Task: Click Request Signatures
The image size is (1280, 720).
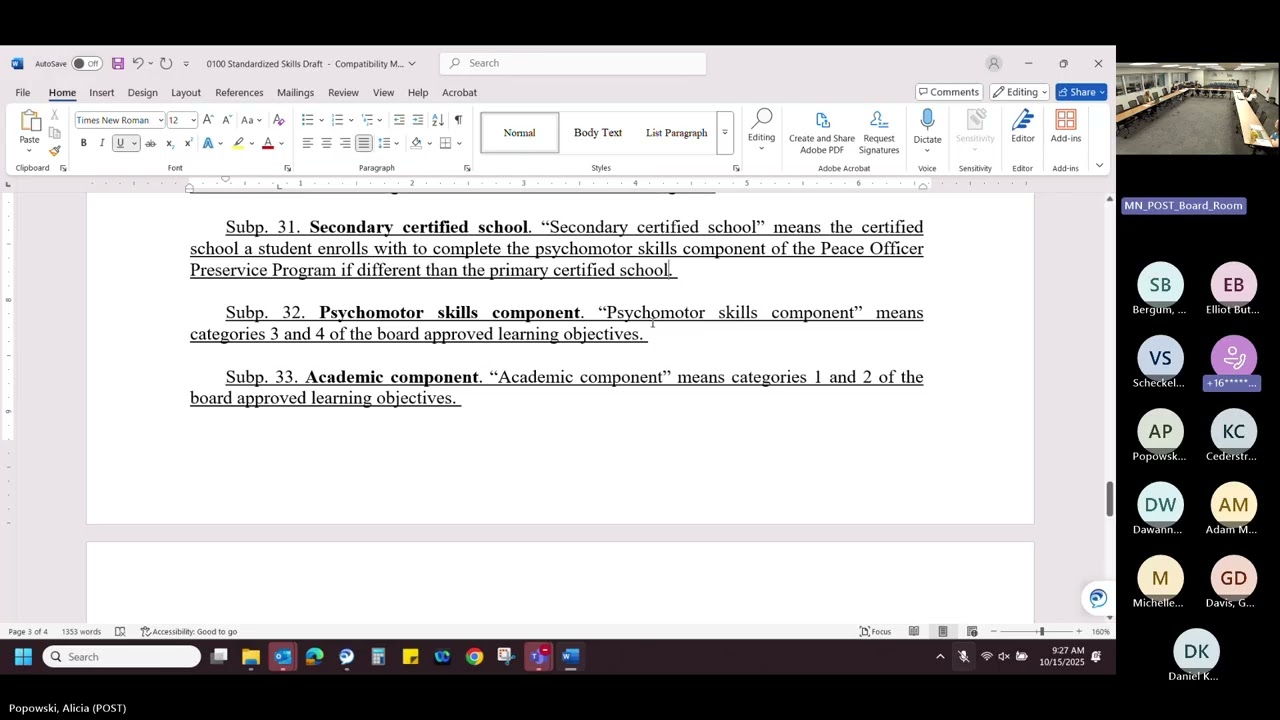Action: (879, 132)
